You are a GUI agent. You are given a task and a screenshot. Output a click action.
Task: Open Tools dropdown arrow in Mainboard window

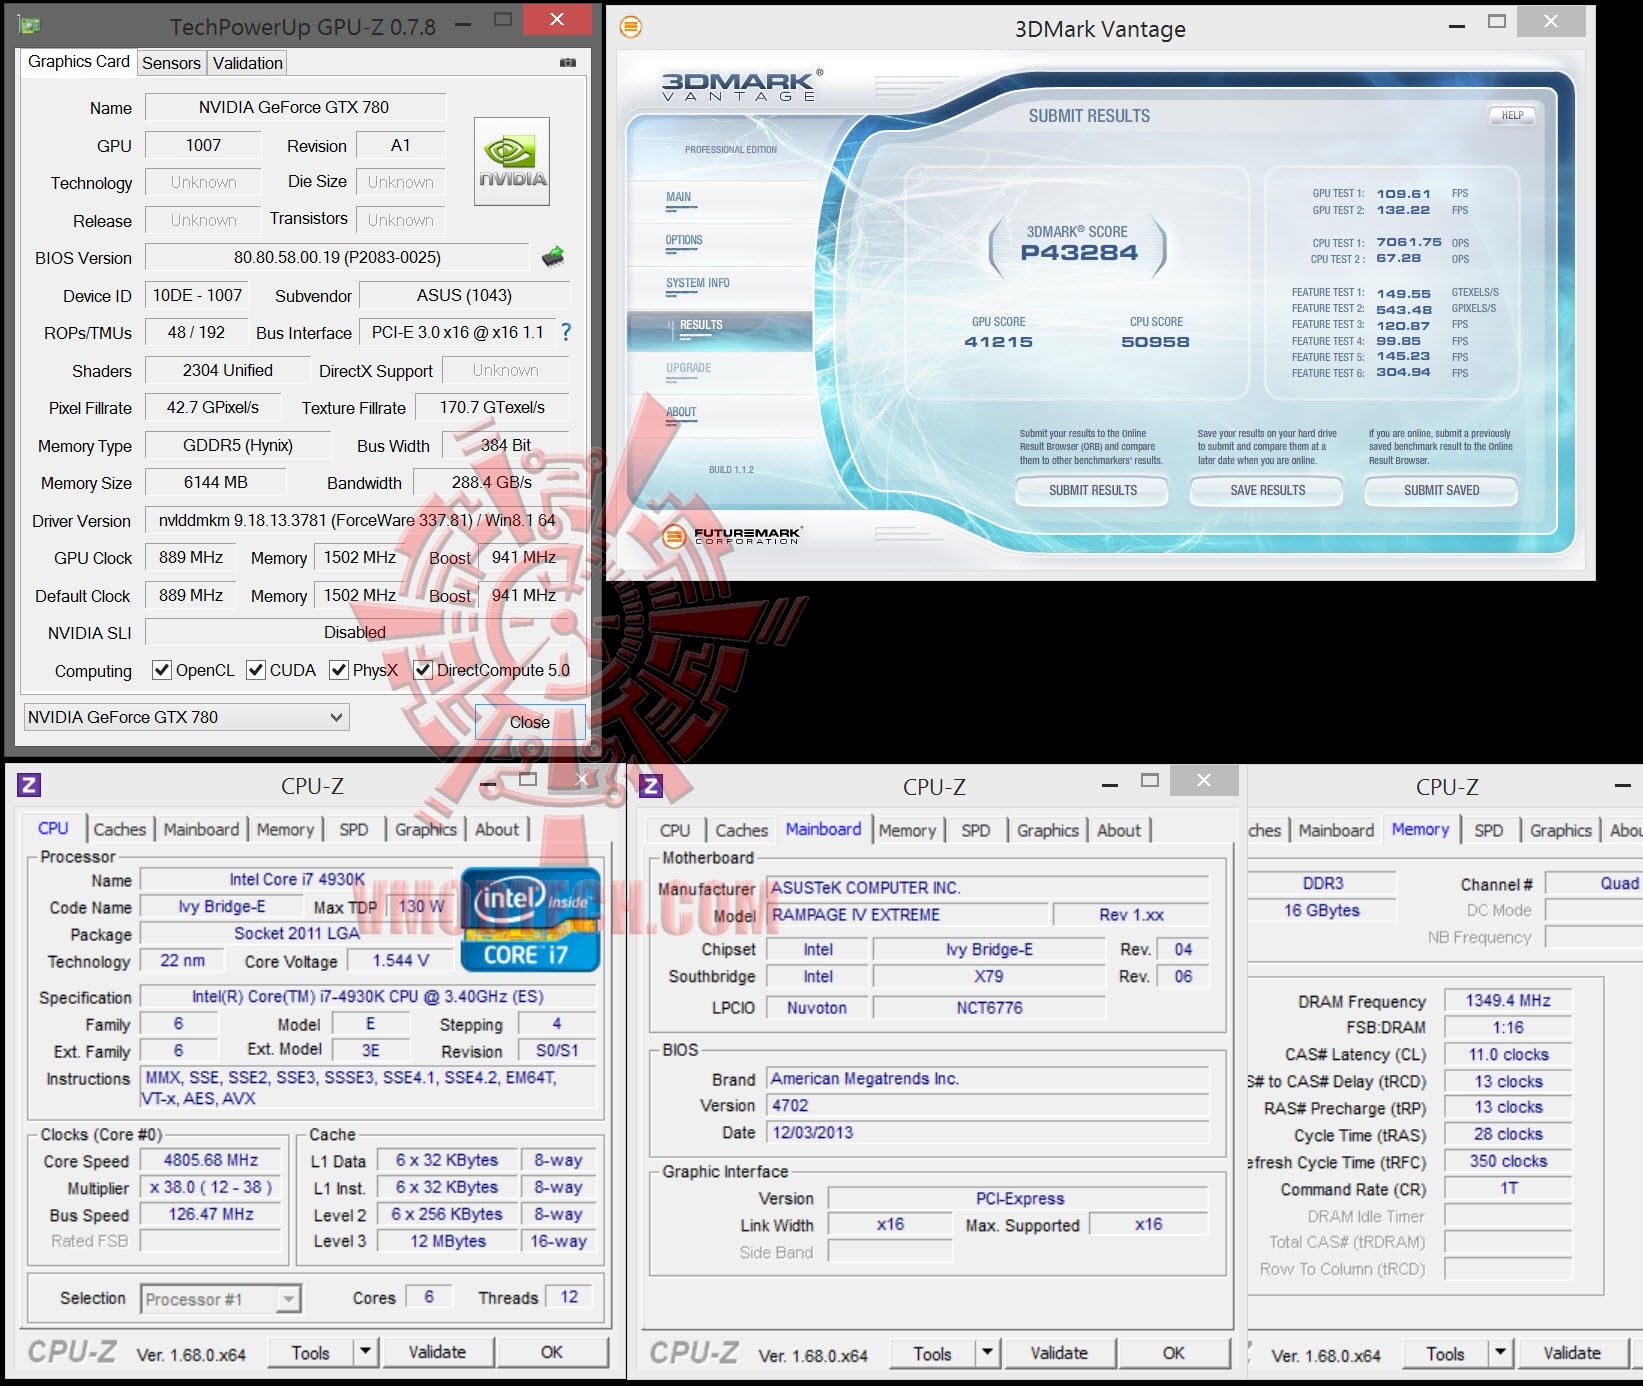[988, 1353]
